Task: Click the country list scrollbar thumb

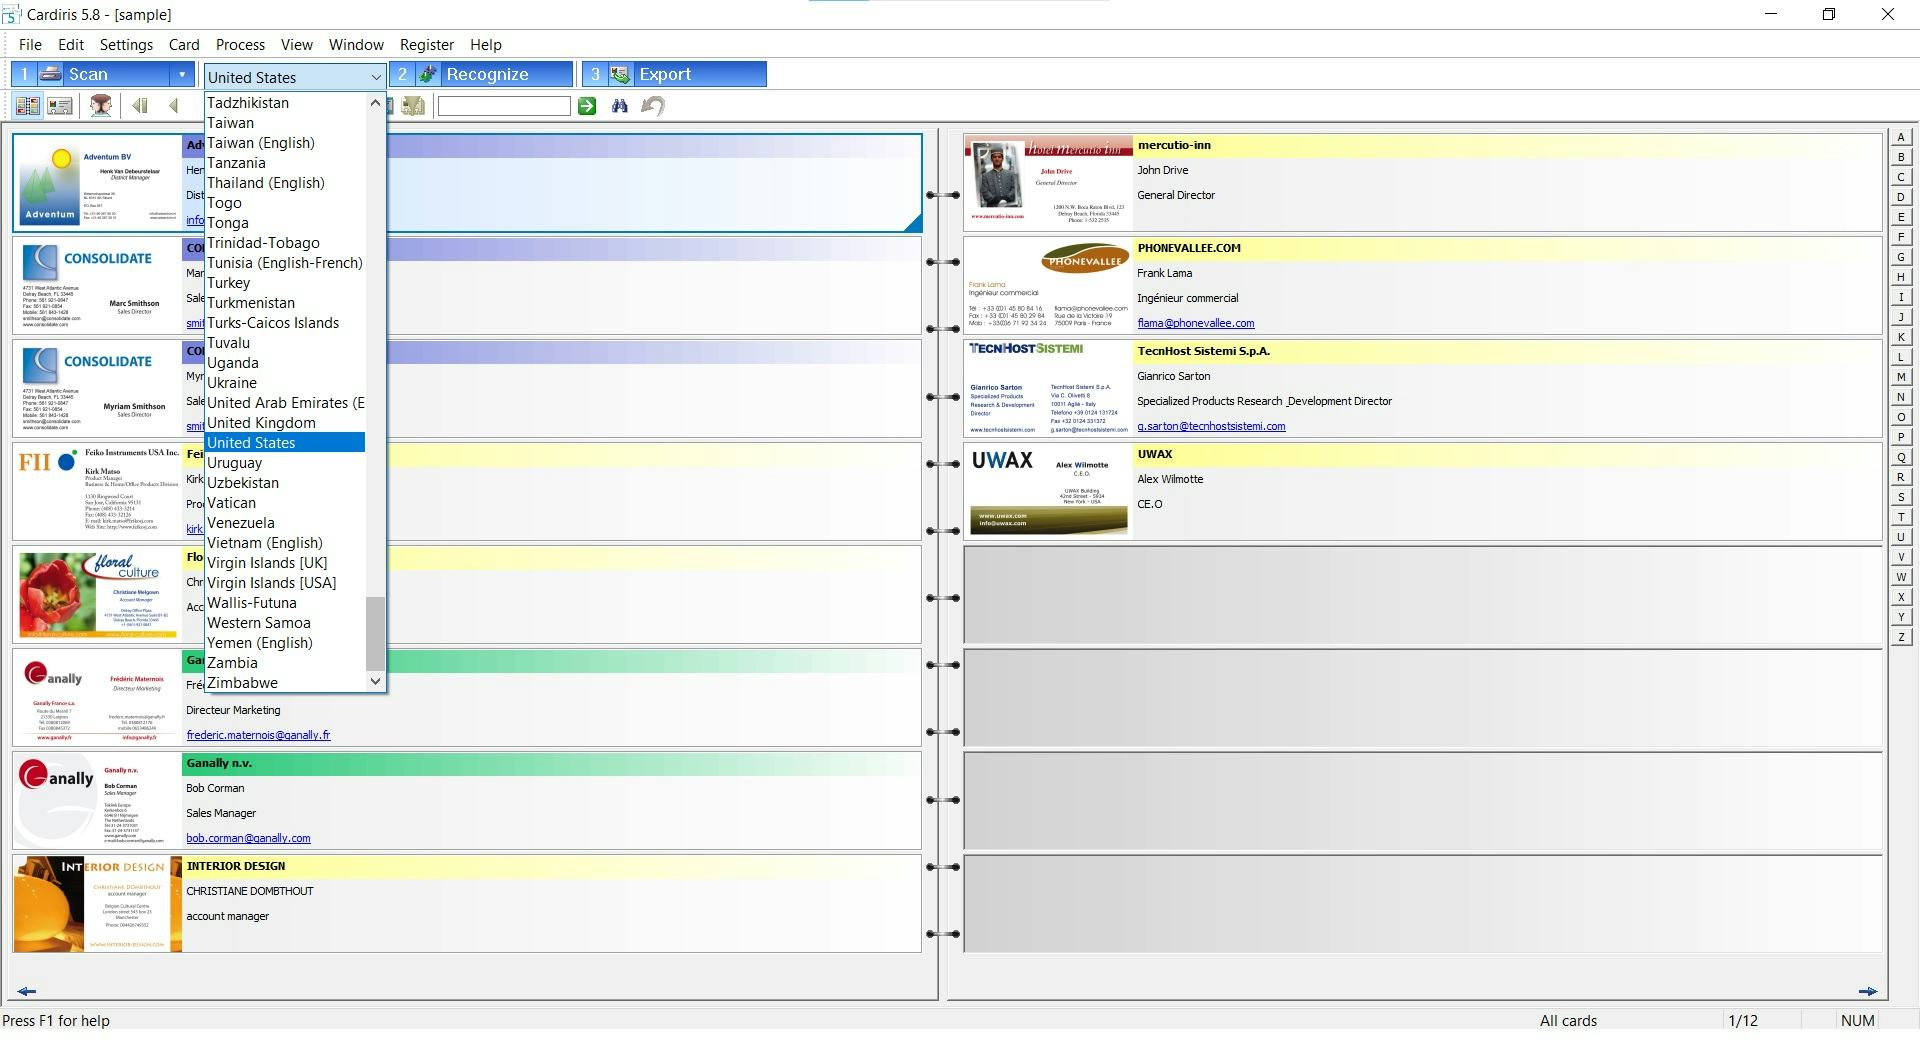Action: point(375,634)
